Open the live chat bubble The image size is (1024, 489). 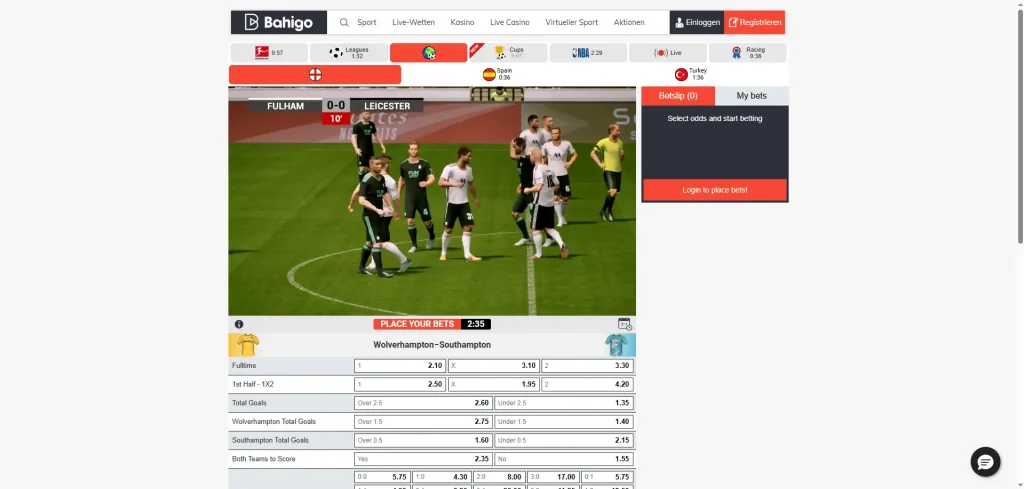pyautogui.click(x=985, y=462)
